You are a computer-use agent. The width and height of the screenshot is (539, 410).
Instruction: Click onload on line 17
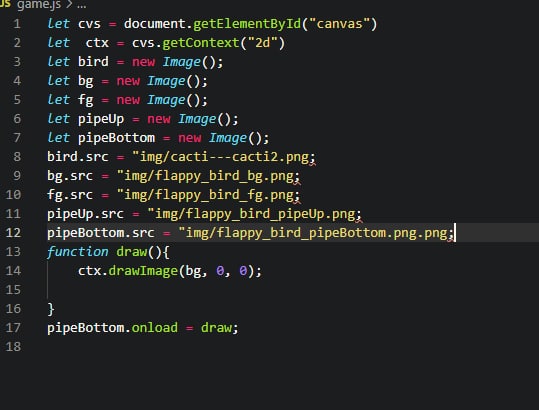point(155,328)
